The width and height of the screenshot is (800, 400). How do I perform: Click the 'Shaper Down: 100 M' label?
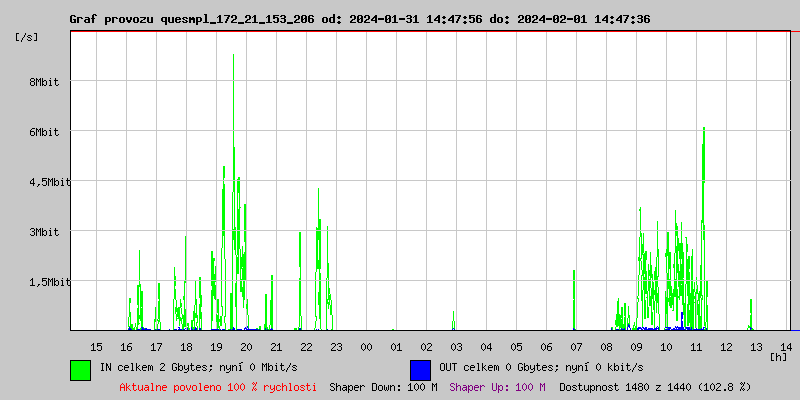[x=383, y=387]
